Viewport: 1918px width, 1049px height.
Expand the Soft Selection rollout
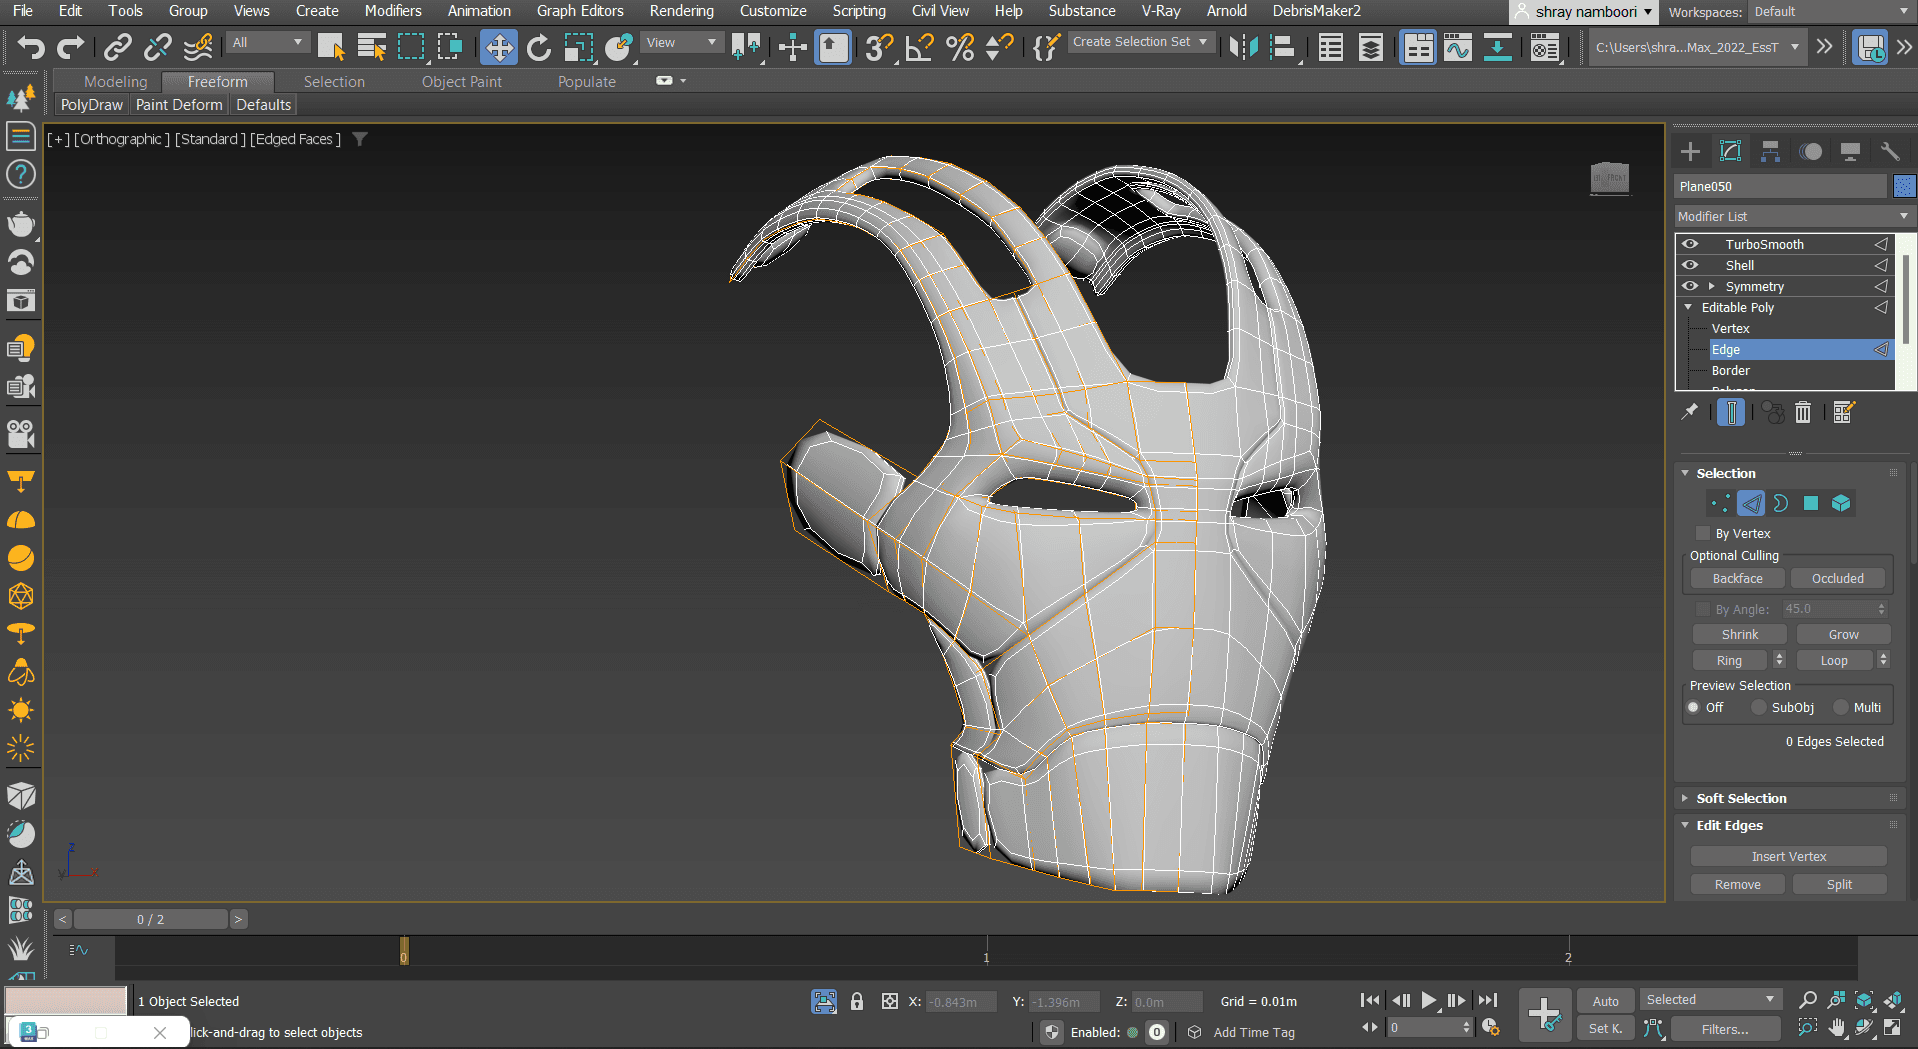click(x=1741, y=798)
